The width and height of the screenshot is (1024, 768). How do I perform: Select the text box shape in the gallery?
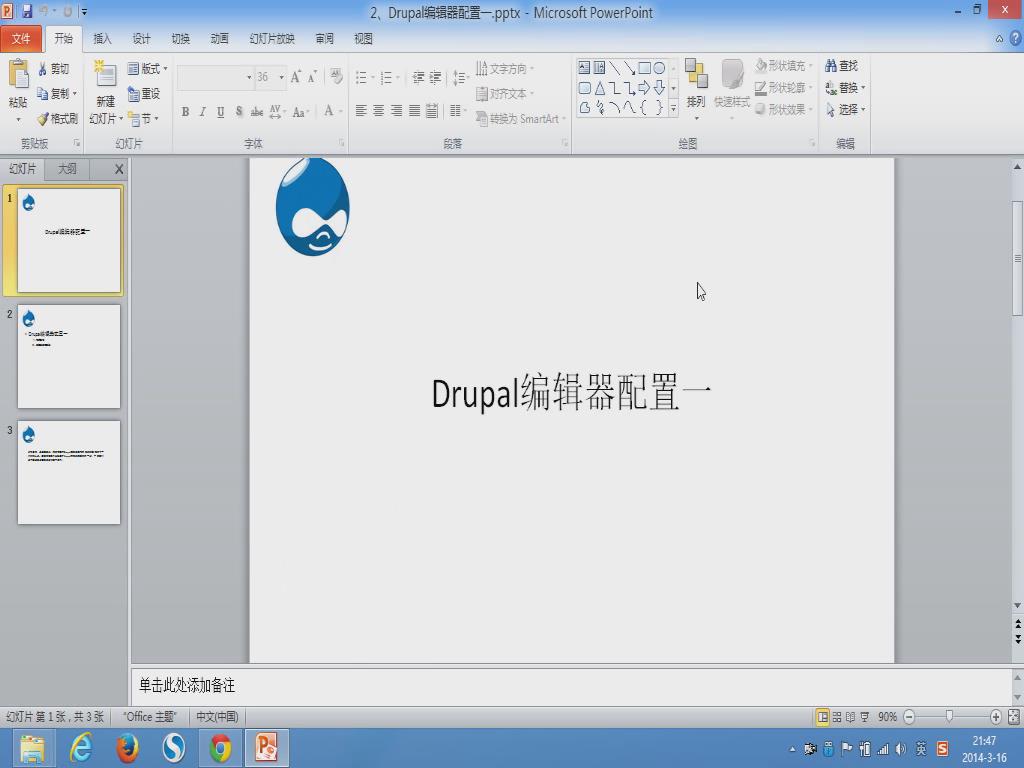(584, 67)
